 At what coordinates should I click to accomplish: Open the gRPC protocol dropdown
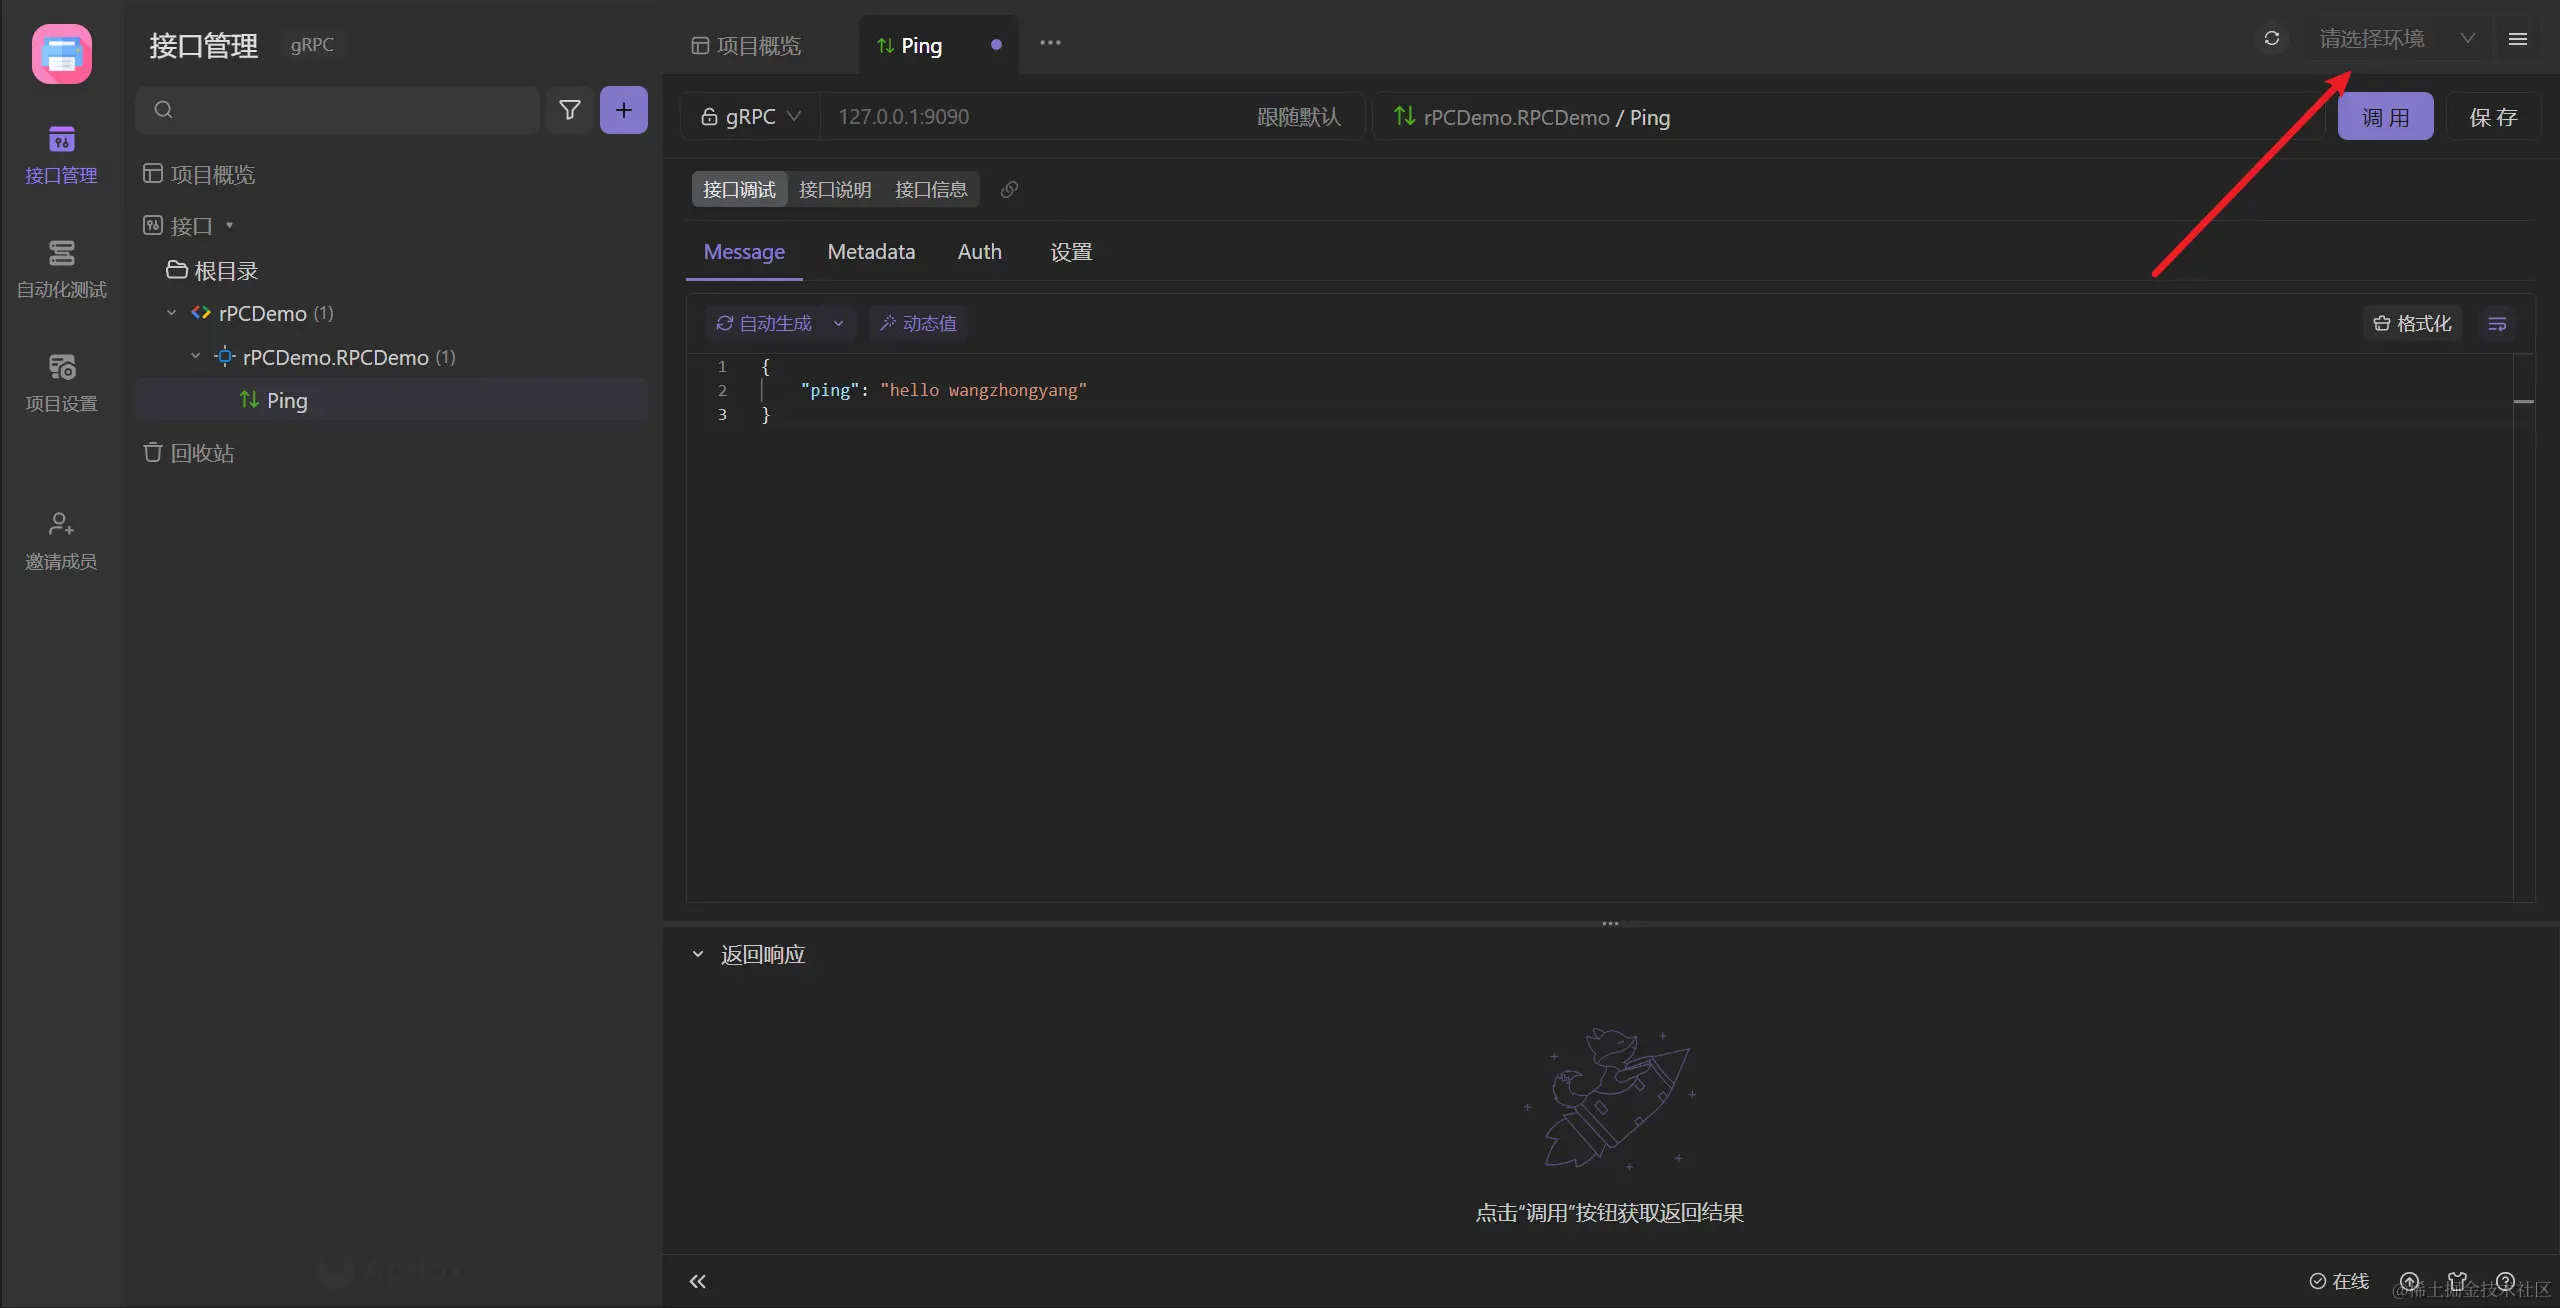click(751, 117)
